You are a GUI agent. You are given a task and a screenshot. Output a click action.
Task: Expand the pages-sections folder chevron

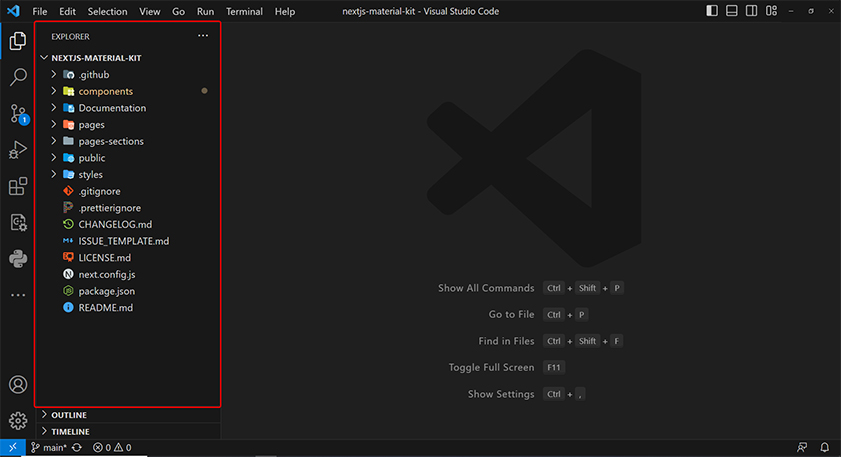click(x=54, y=141)
